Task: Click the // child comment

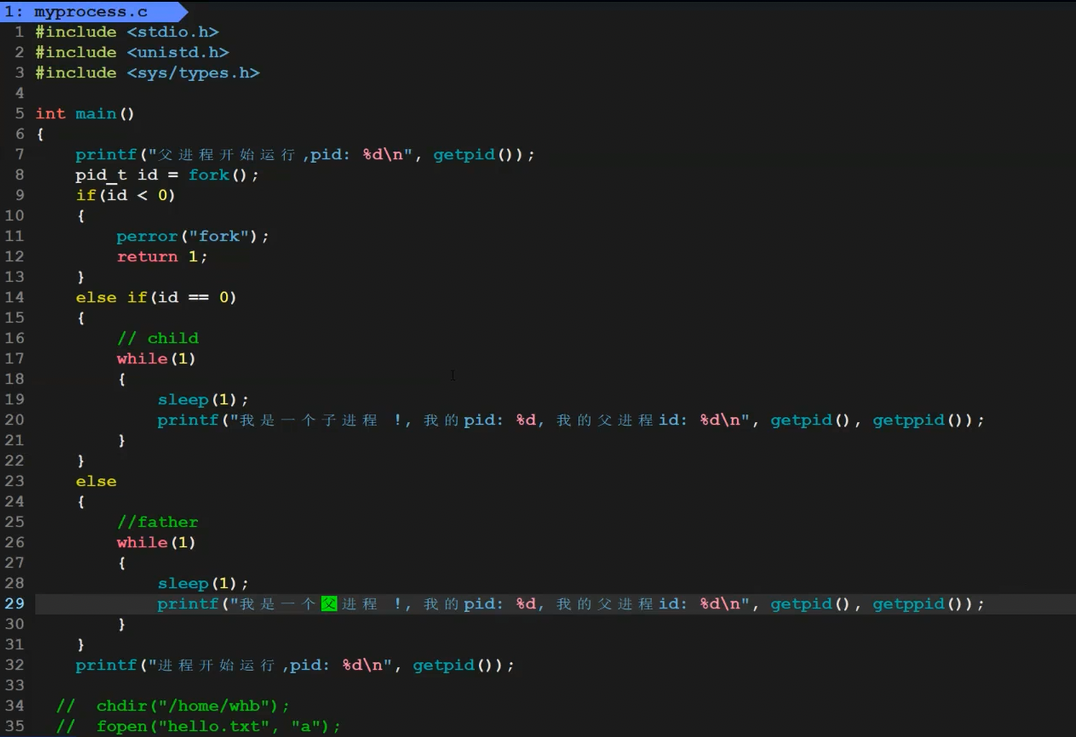Action: click(158, 338)
